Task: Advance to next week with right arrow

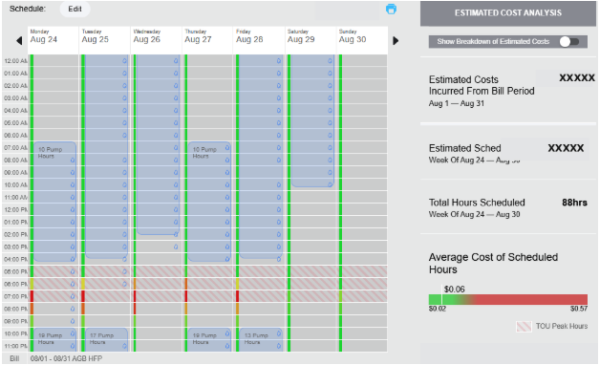Action: point(396,40)
